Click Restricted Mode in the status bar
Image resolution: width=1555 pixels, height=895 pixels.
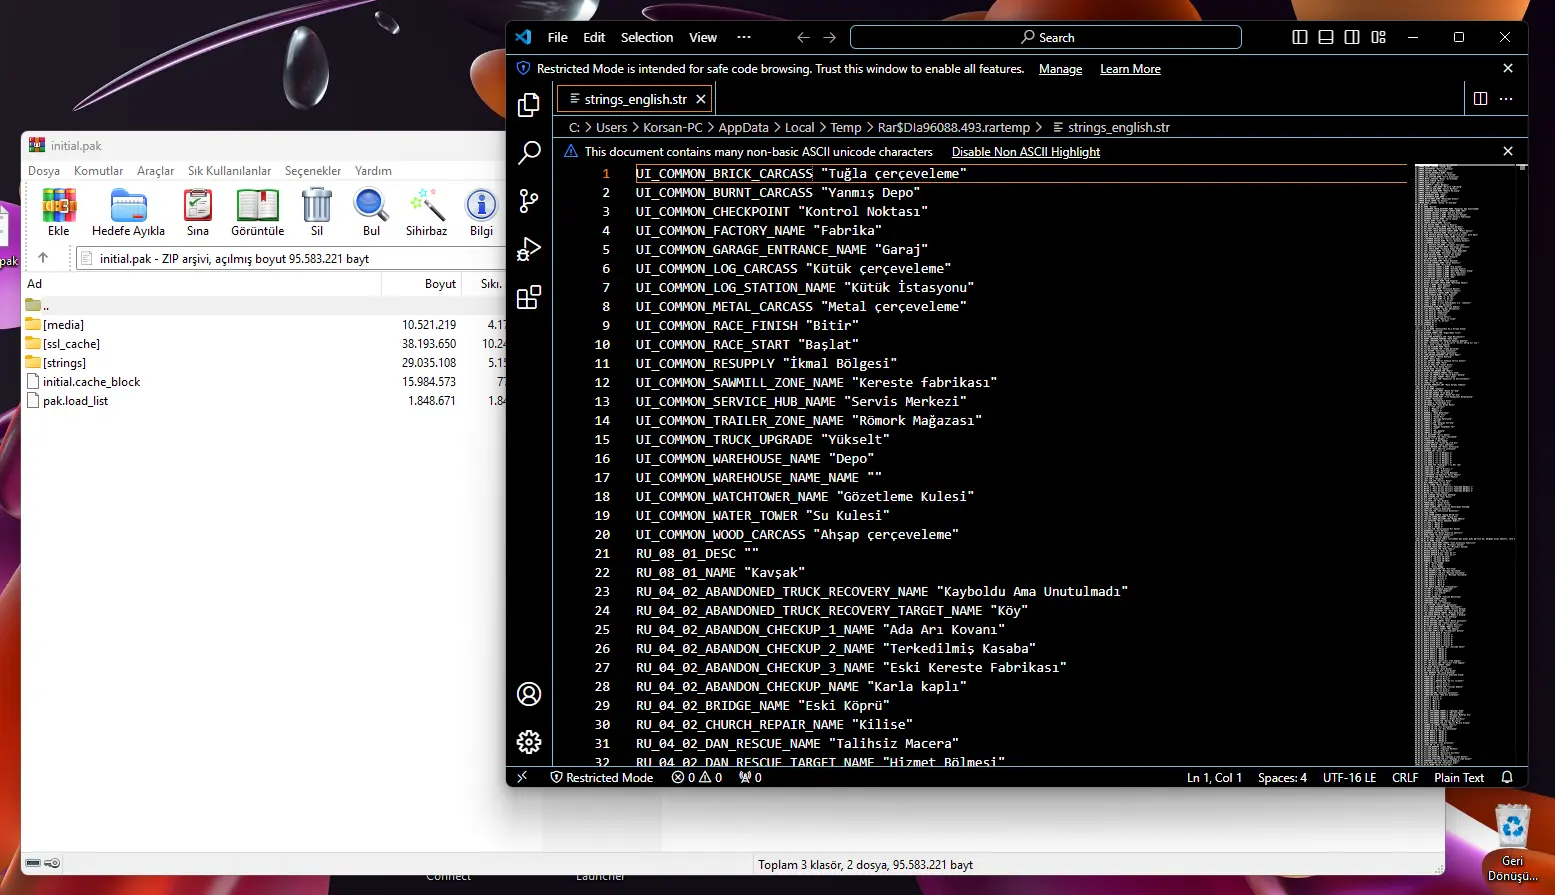602,777
